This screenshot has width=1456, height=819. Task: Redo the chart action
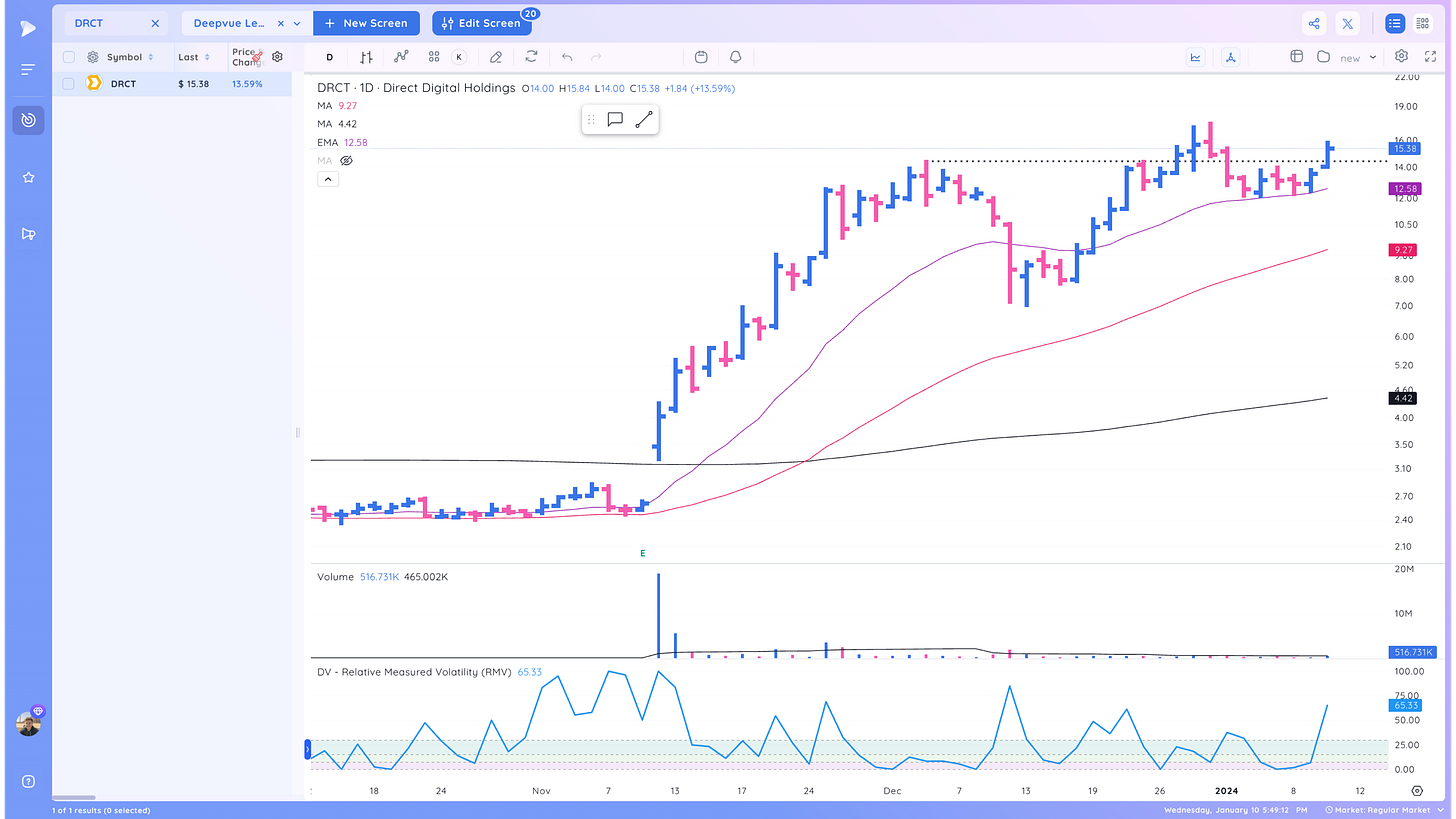pos(597,57)
